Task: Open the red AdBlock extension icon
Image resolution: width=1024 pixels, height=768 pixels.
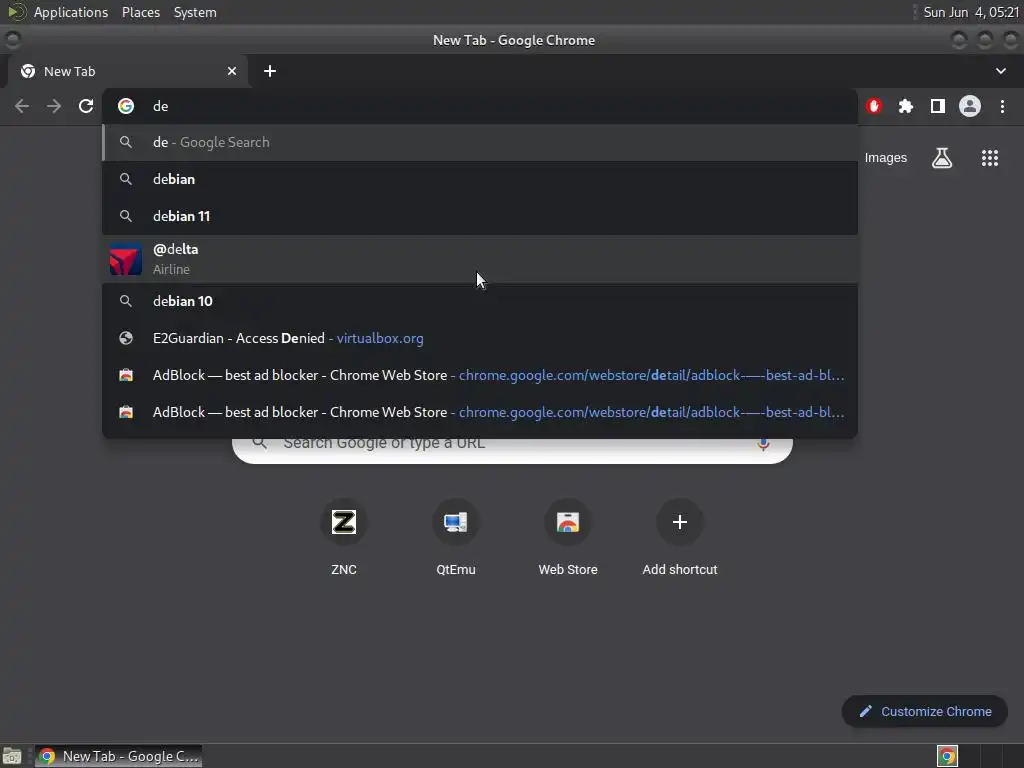Action: [x=874, y=106]
